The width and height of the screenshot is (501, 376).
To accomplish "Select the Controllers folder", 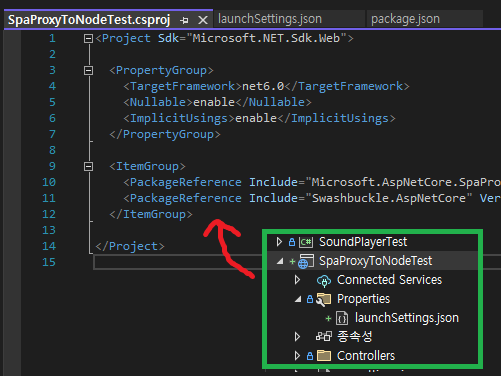I will (x=366, y=356).
